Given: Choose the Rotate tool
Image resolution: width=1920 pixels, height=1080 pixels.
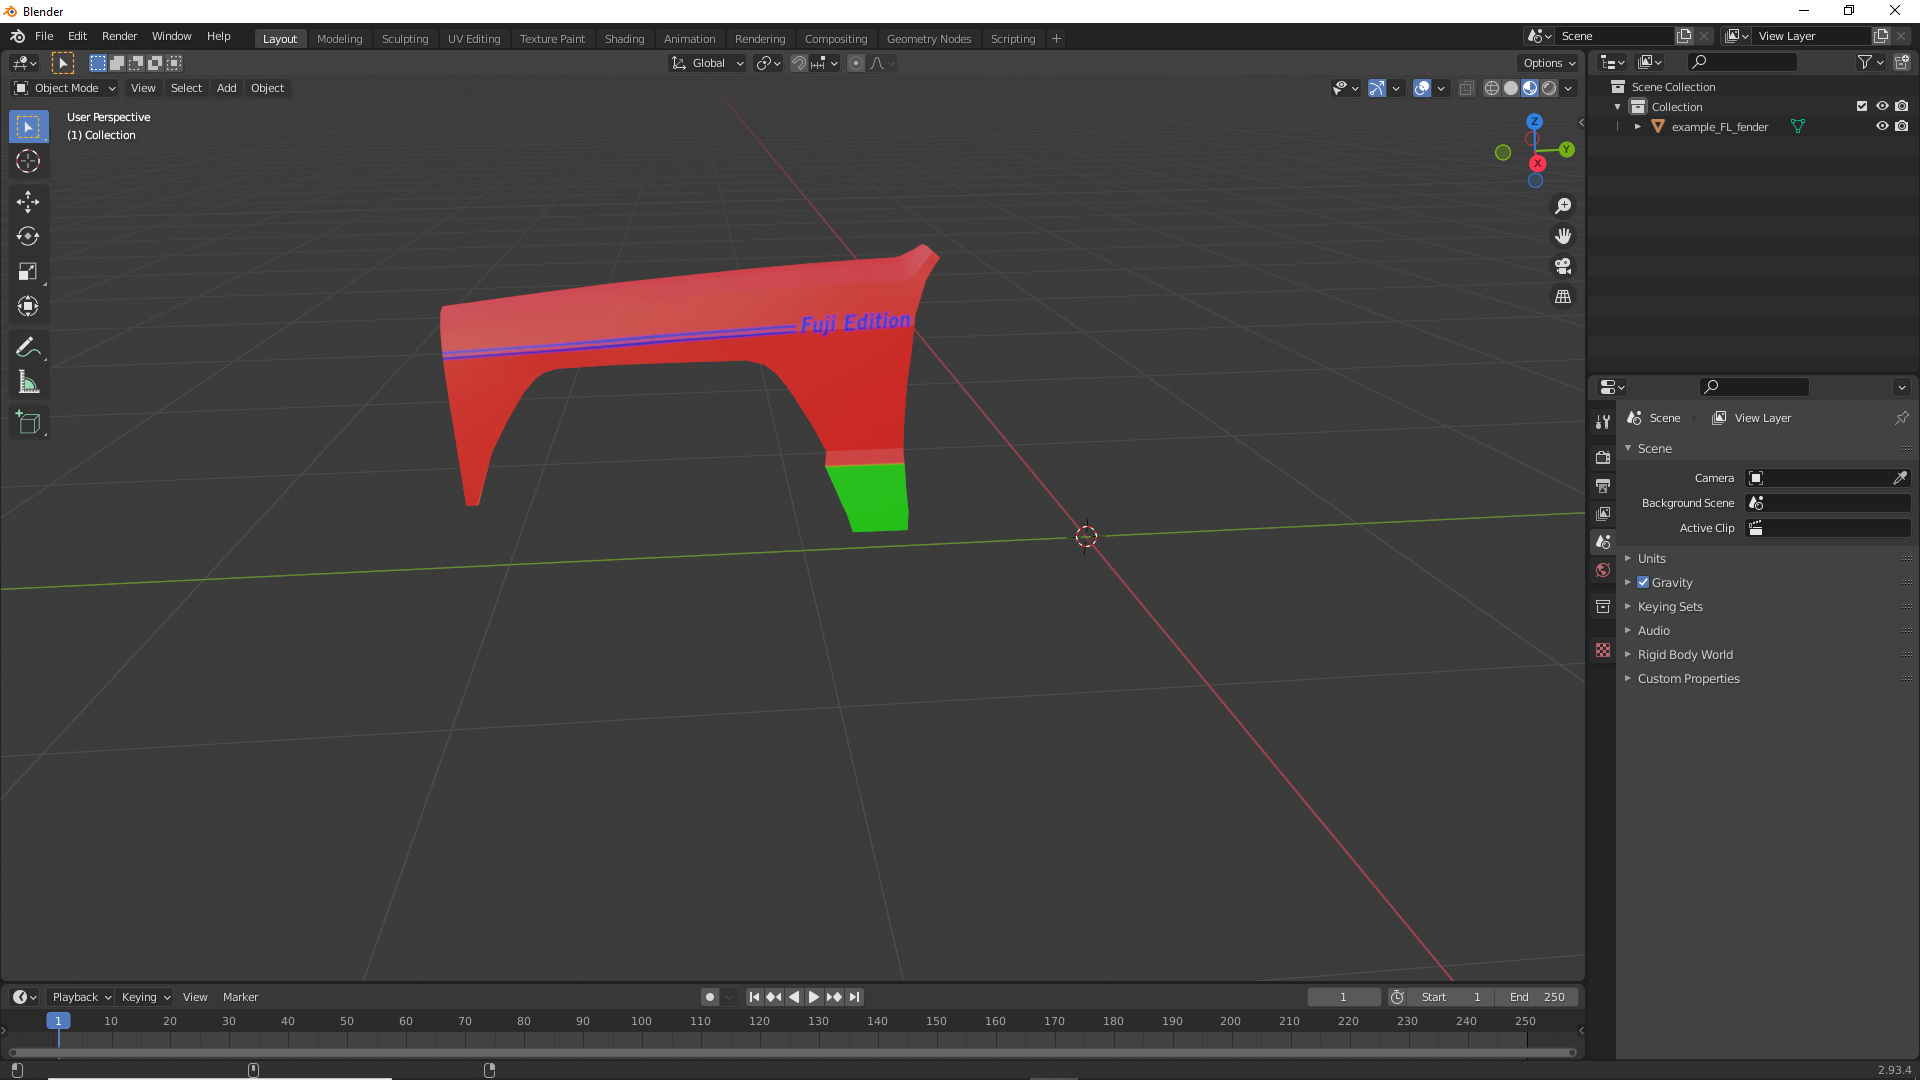Looking at the screenshot, I should pyautogui.click(x=28, y=236).
